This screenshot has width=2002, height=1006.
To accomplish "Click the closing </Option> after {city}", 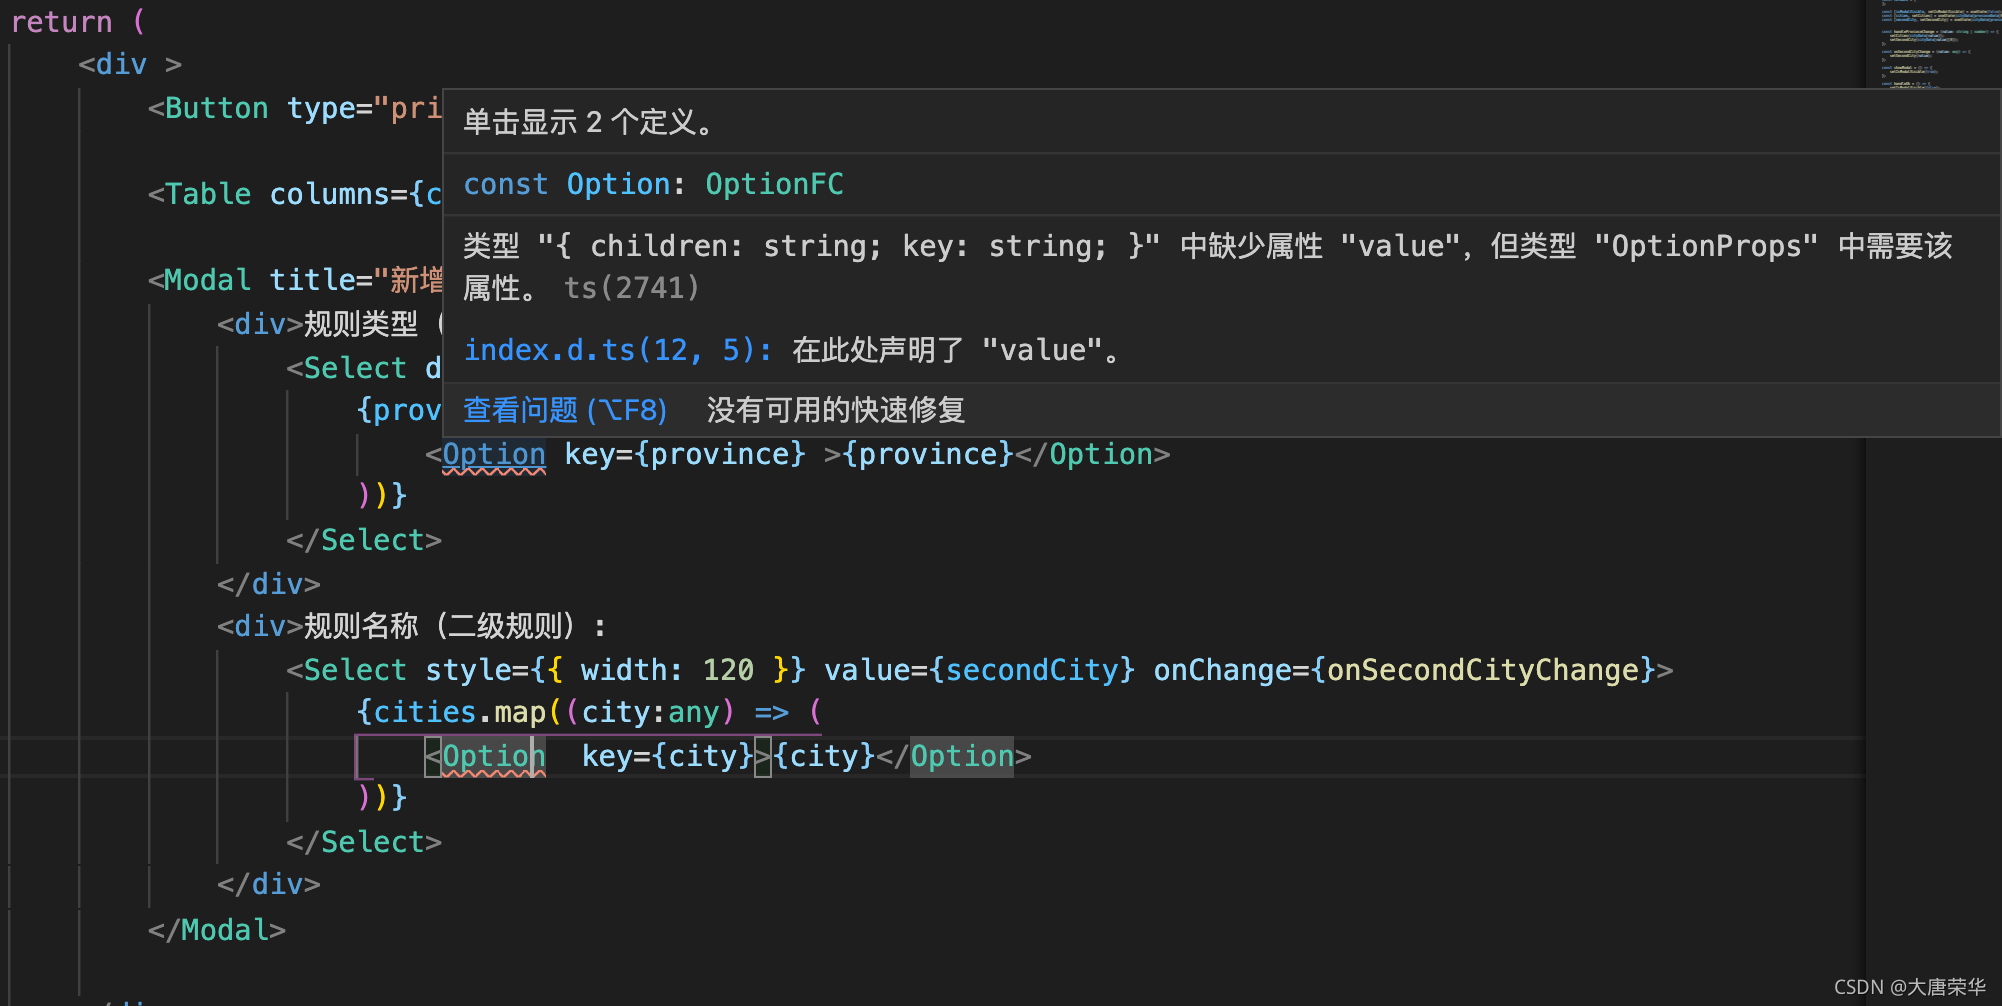I will pos(953,756).
